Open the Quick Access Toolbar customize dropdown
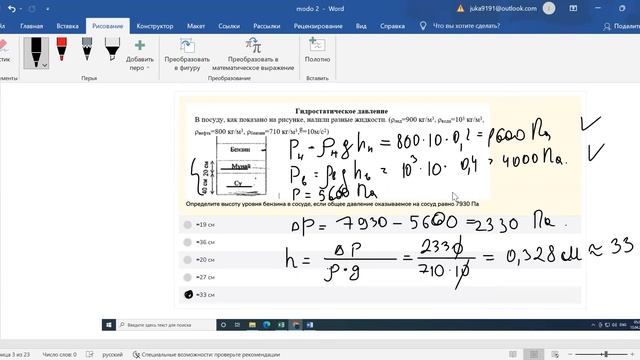The width and height of the screenshot is (640, 360). coord(47,9)
